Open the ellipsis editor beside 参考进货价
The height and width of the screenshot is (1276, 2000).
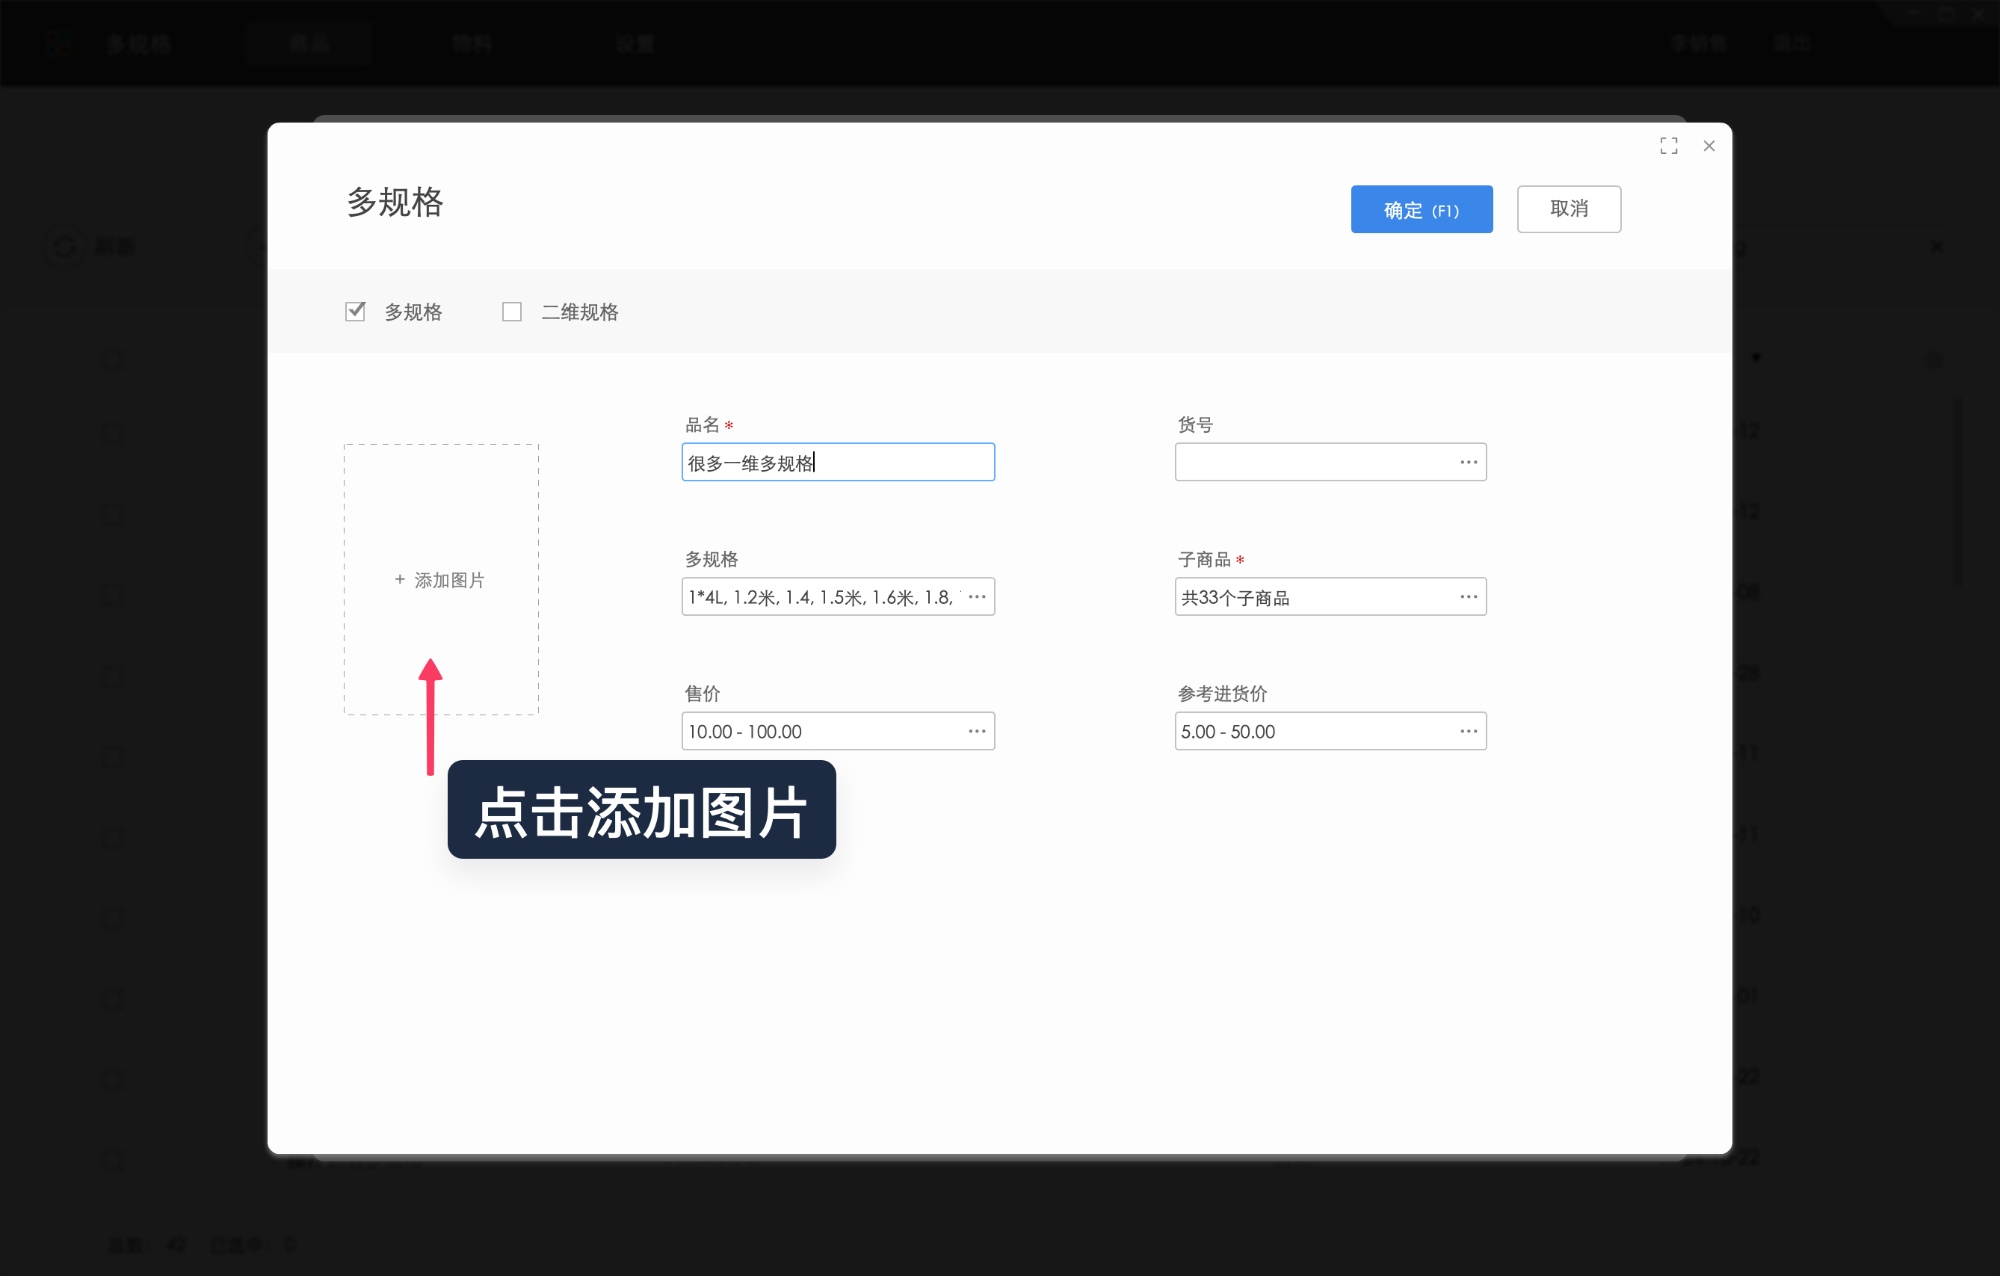[x=1467, y=730]
